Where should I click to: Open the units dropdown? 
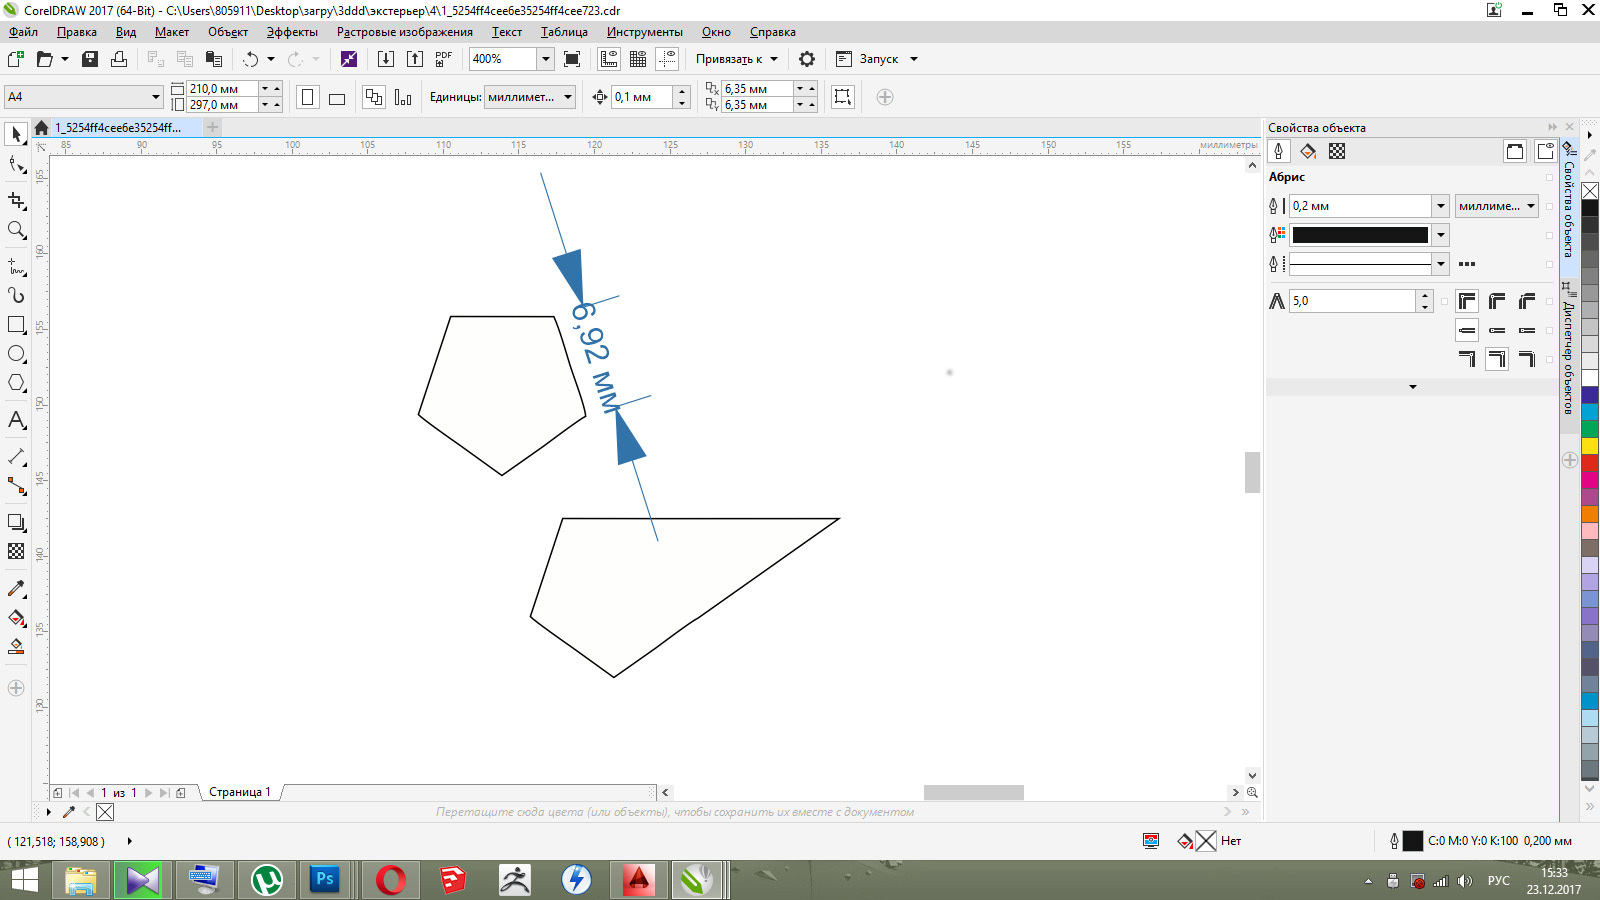(x=568, y=97)
